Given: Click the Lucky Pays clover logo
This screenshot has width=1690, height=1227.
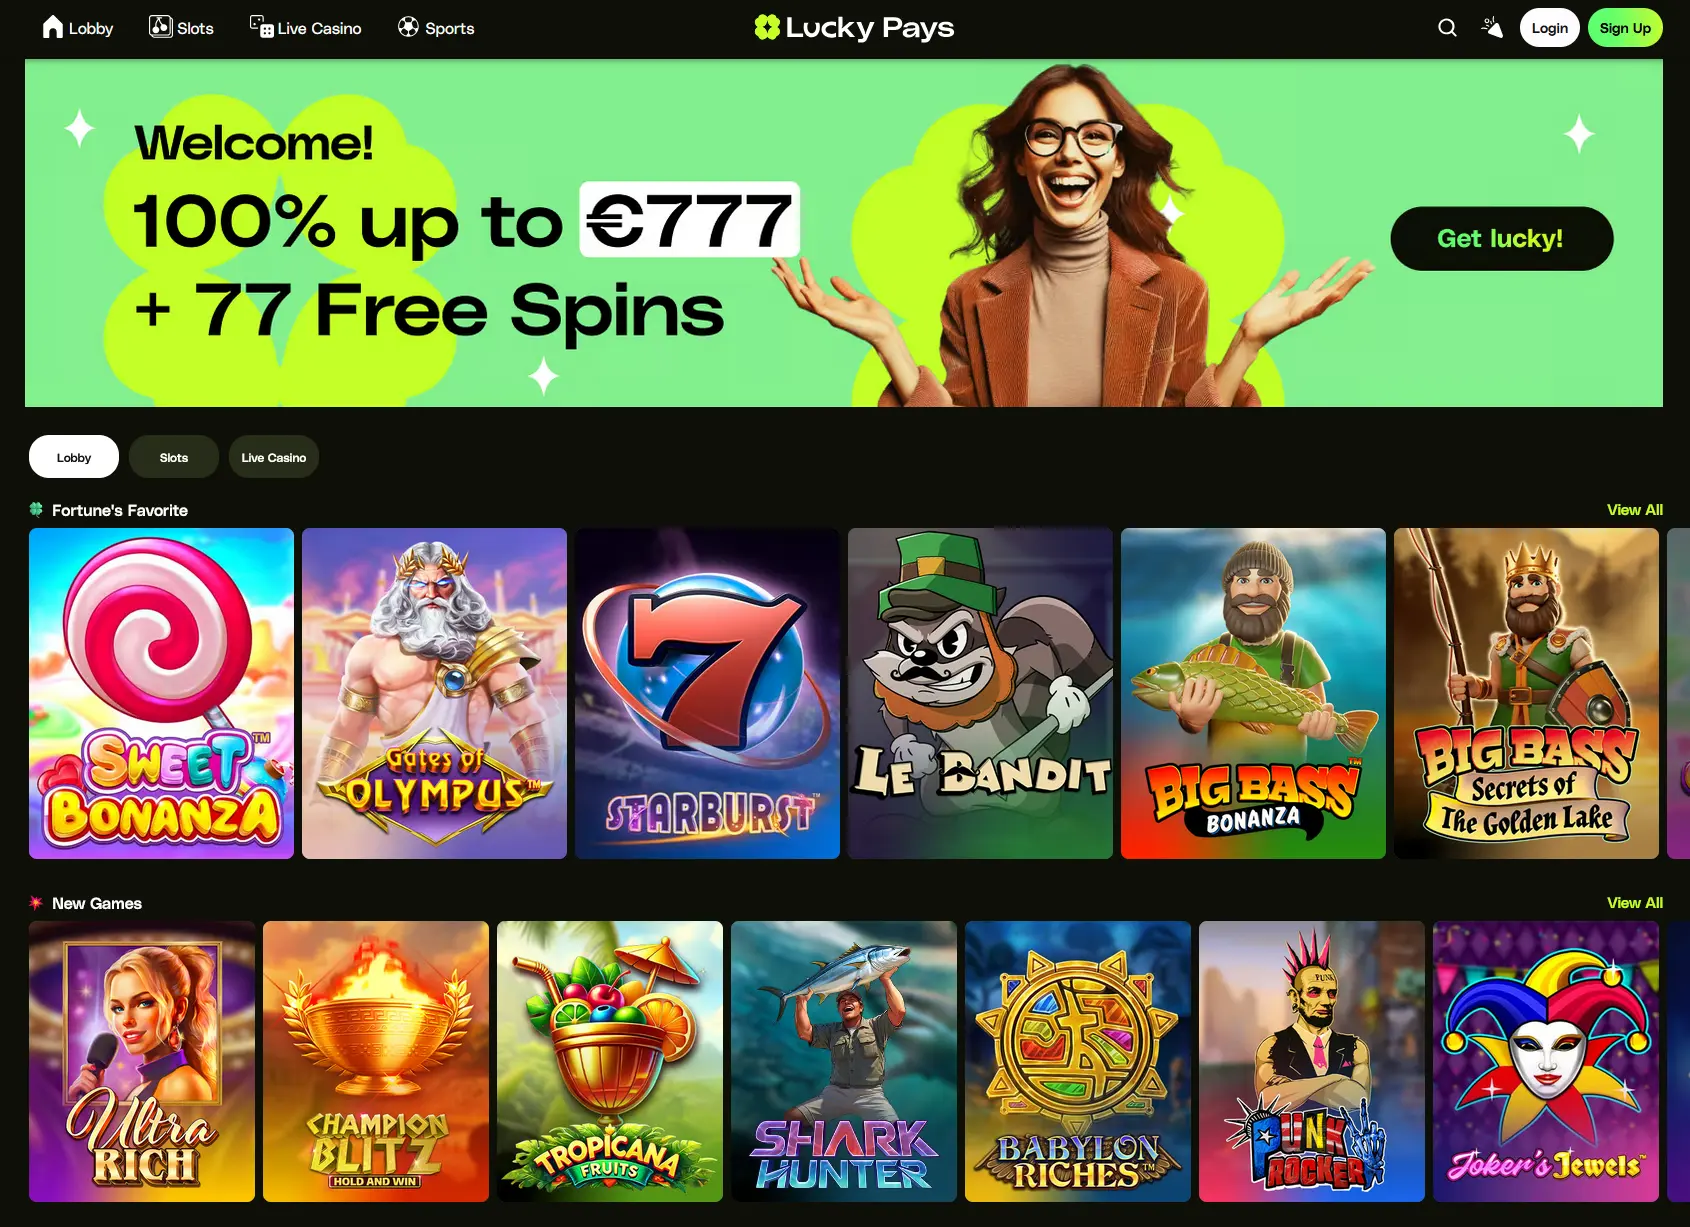Looking at the screenshot, I should [767, 27].
